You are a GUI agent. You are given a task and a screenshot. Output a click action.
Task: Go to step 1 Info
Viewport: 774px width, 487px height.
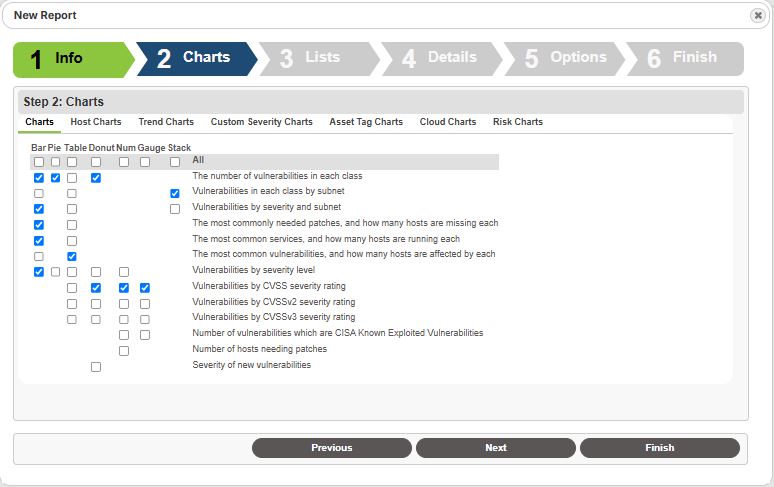[73, 59]
